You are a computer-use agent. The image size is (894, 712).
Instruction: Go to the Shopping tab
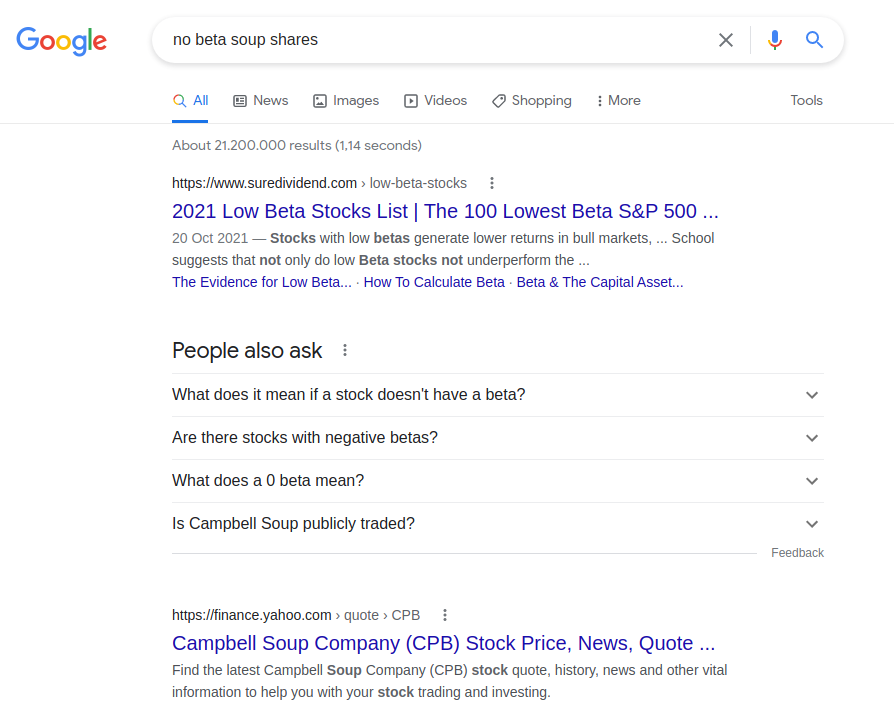pyautogui.click(x=531, y=101)
